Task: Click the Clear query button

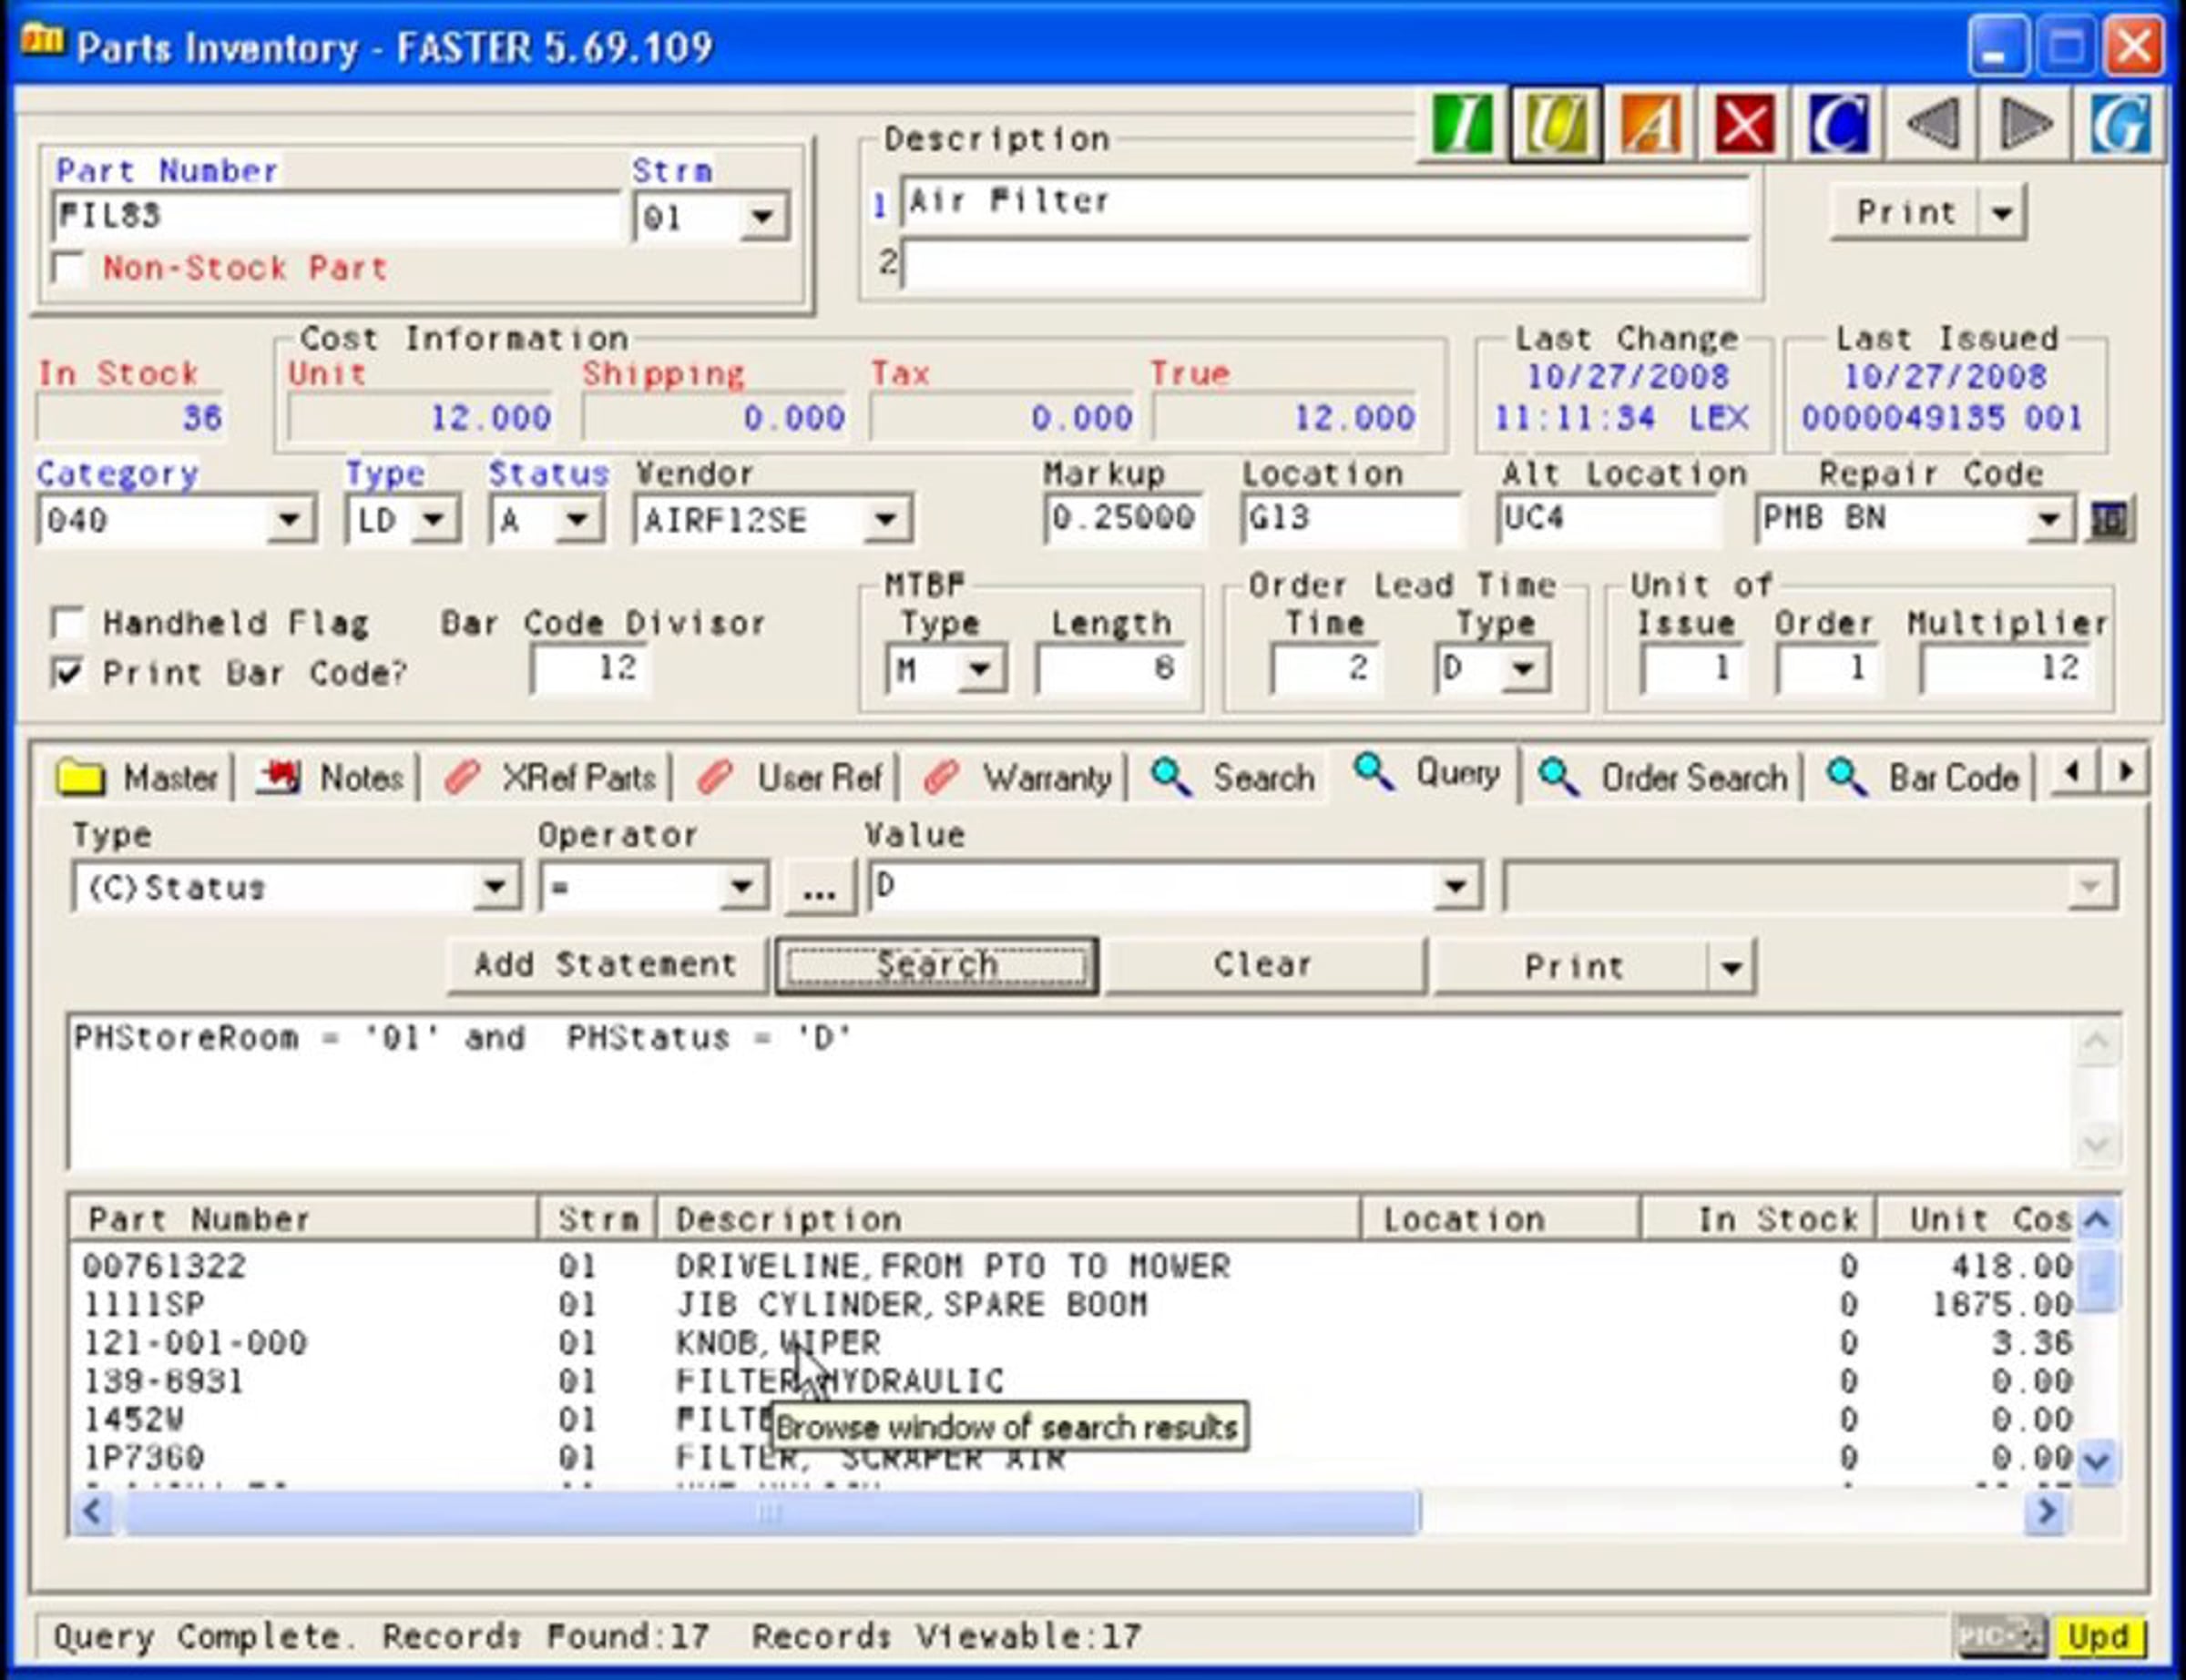Action: 1263,965
